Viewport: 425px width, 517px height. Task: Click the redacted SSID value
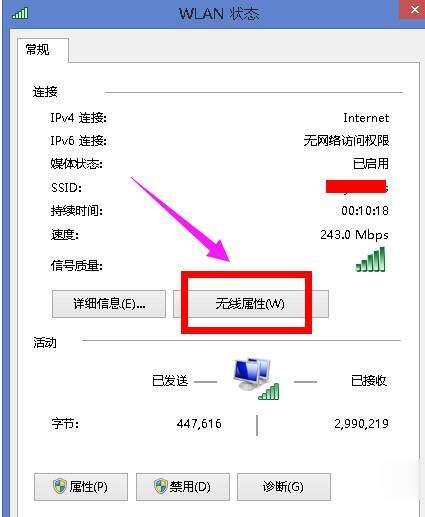click(357, 187)
